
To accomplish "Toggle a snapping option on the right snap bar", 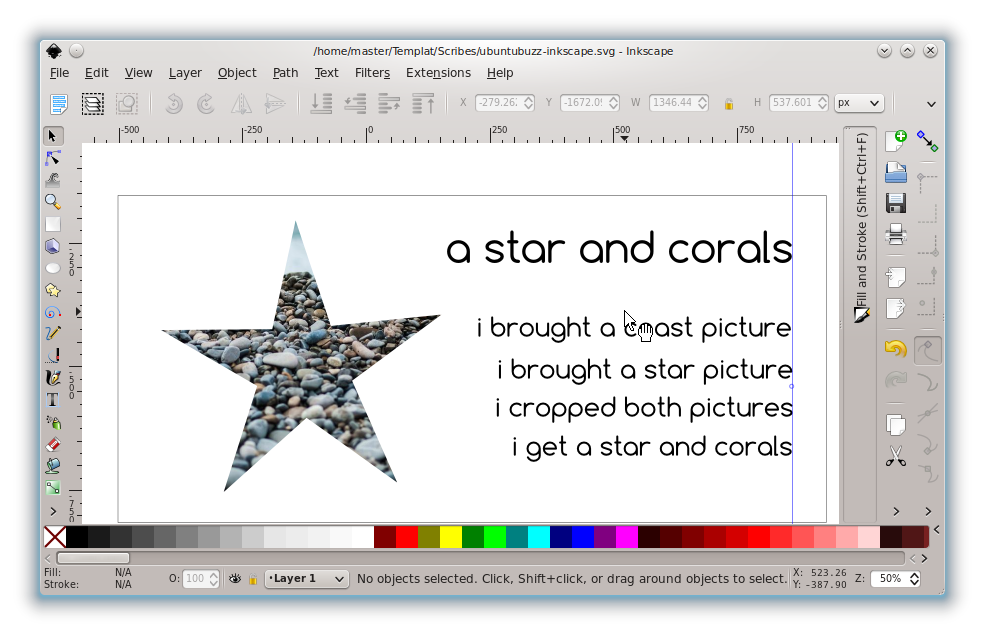I will coord(925,143).
